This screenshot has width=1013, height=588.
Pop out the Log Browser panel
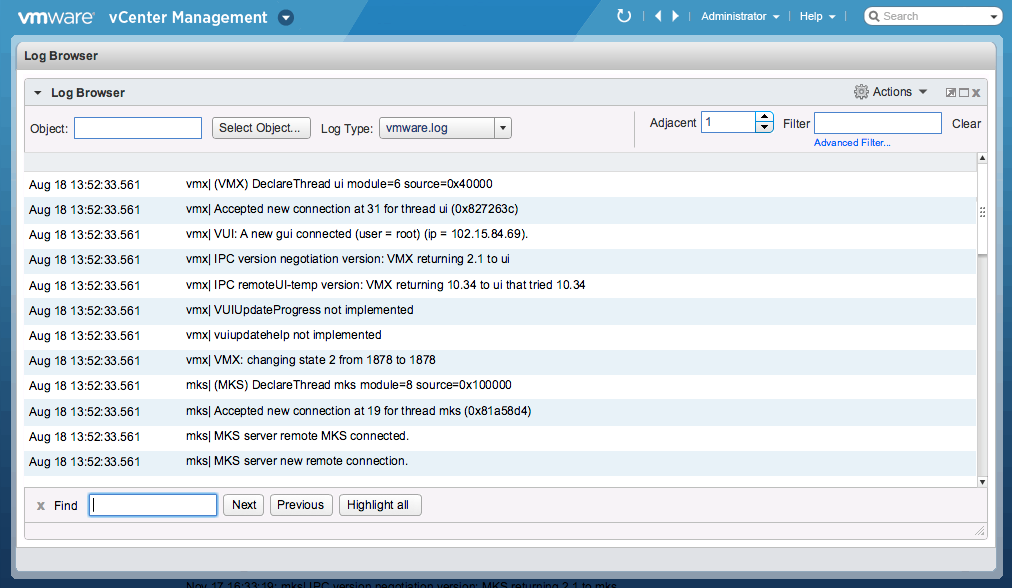[950, 93]
